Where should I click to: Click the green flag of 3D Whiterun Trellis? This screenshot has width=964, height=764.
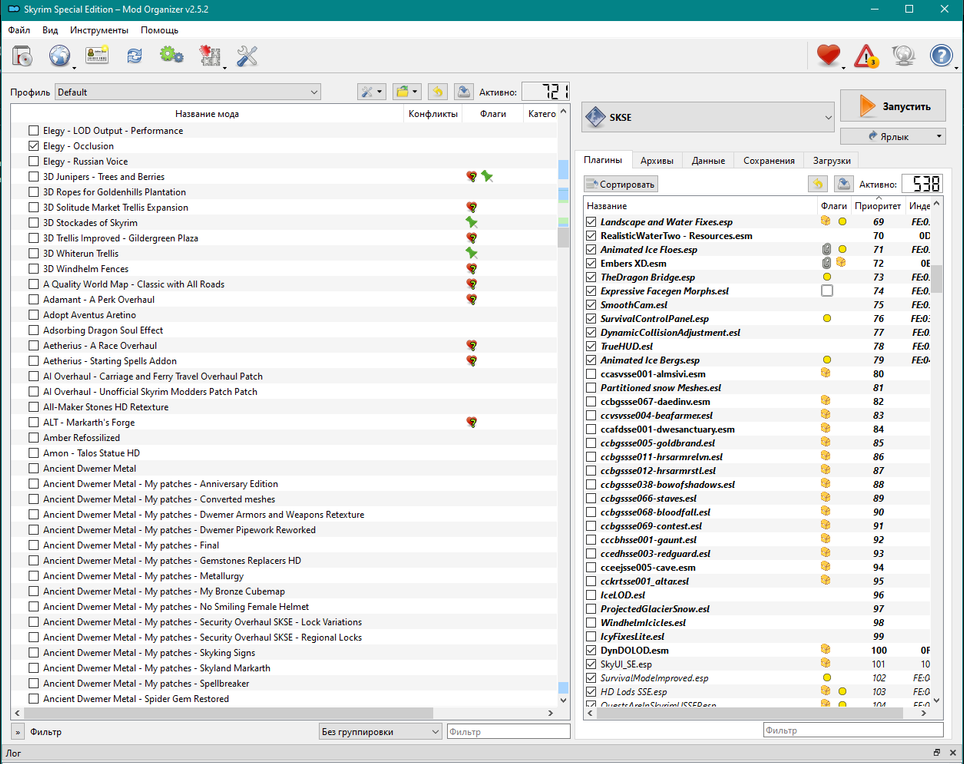[x=472, y=253]
